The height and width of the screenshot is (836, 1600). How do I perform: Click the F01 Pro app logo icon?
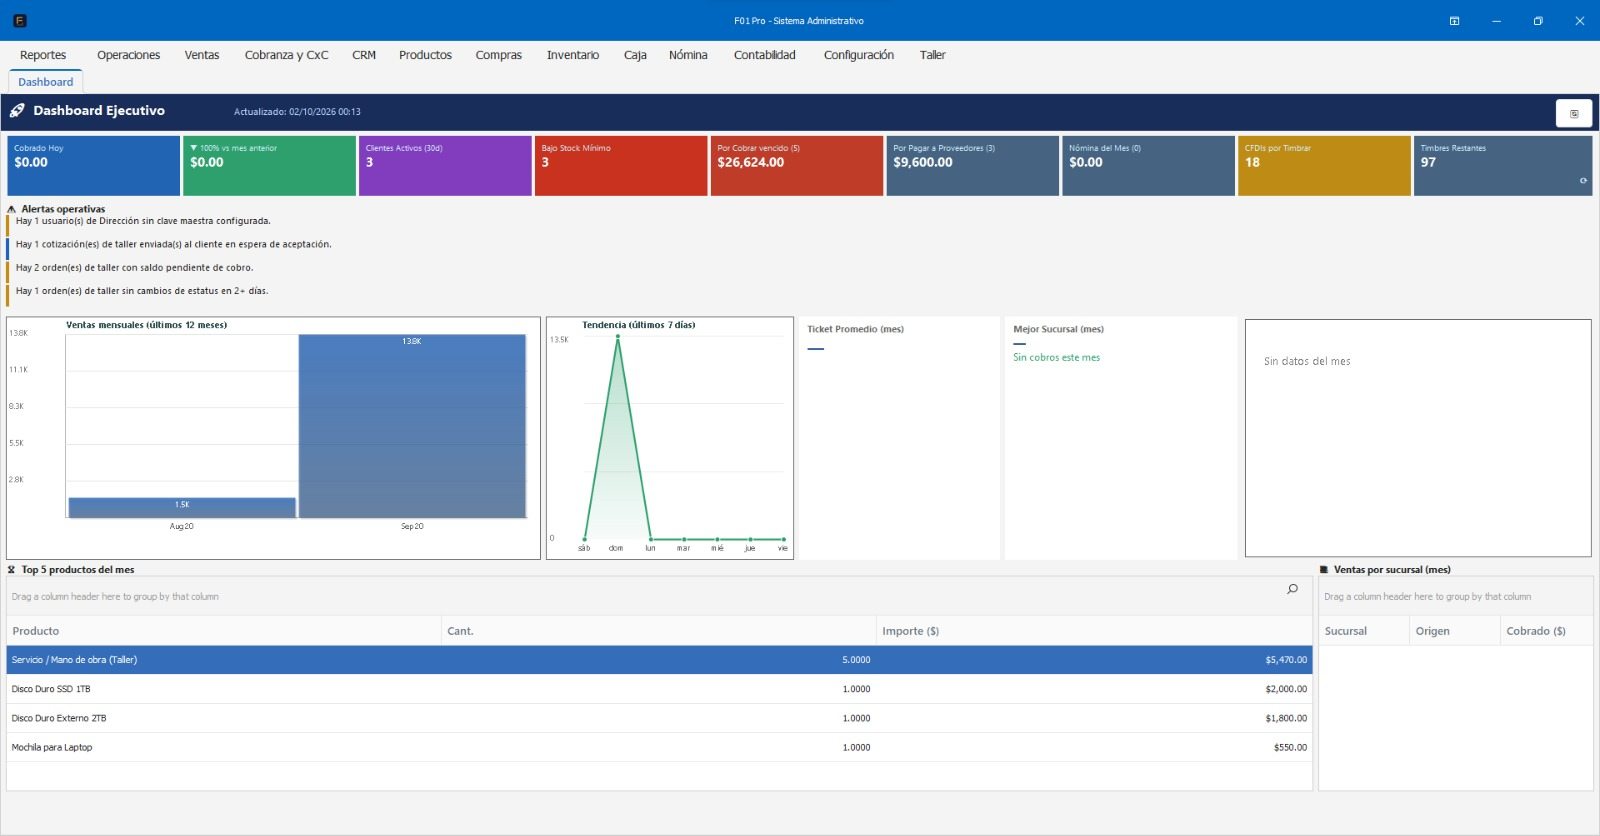(x=19, y=20)
